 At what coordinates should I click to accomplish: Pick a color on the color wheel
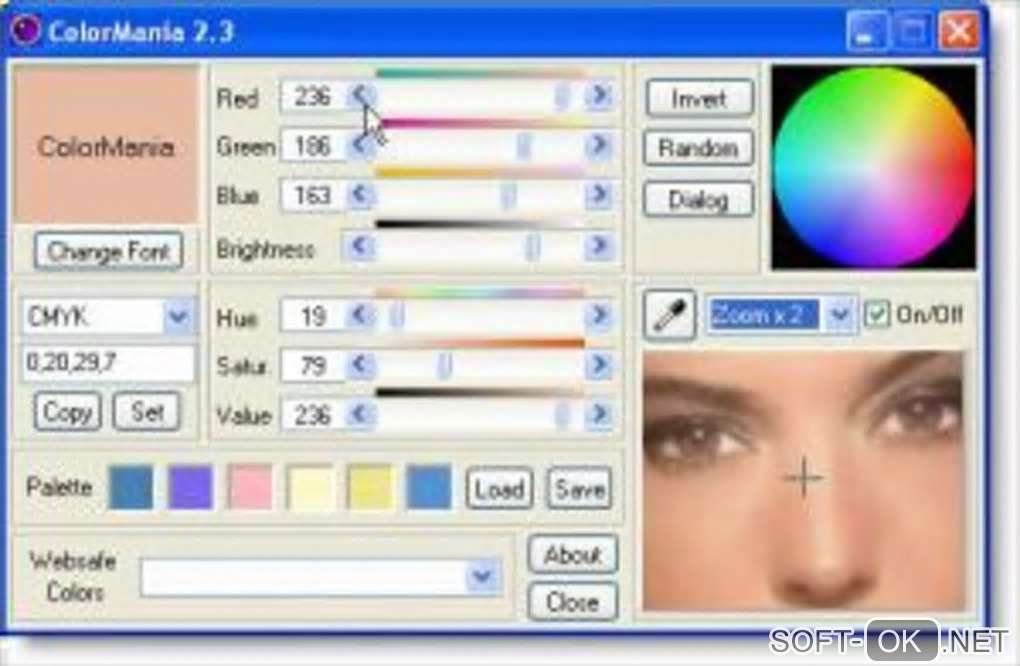coord(873,166)
